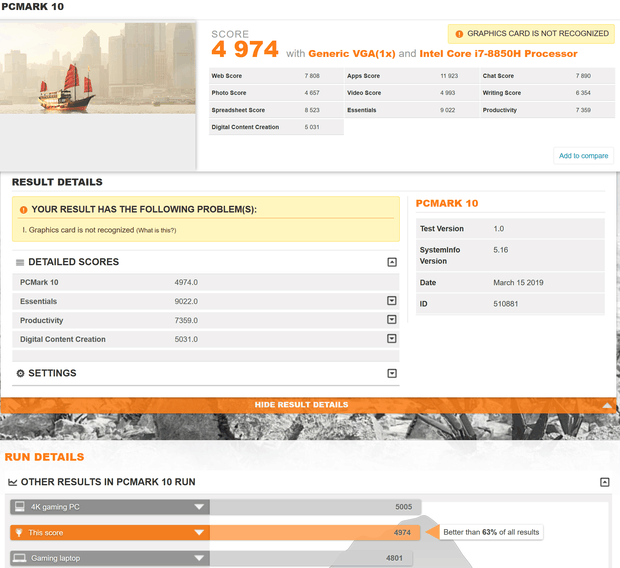
Task: Click Digital Content Creation 5 031 summary cell
Action: (x=276, y=127)
